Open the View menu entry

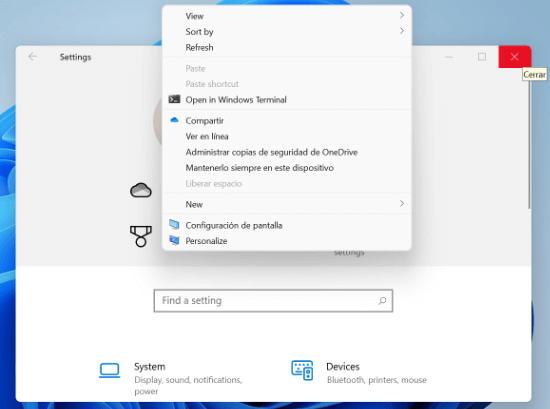[x=287, y=16]
